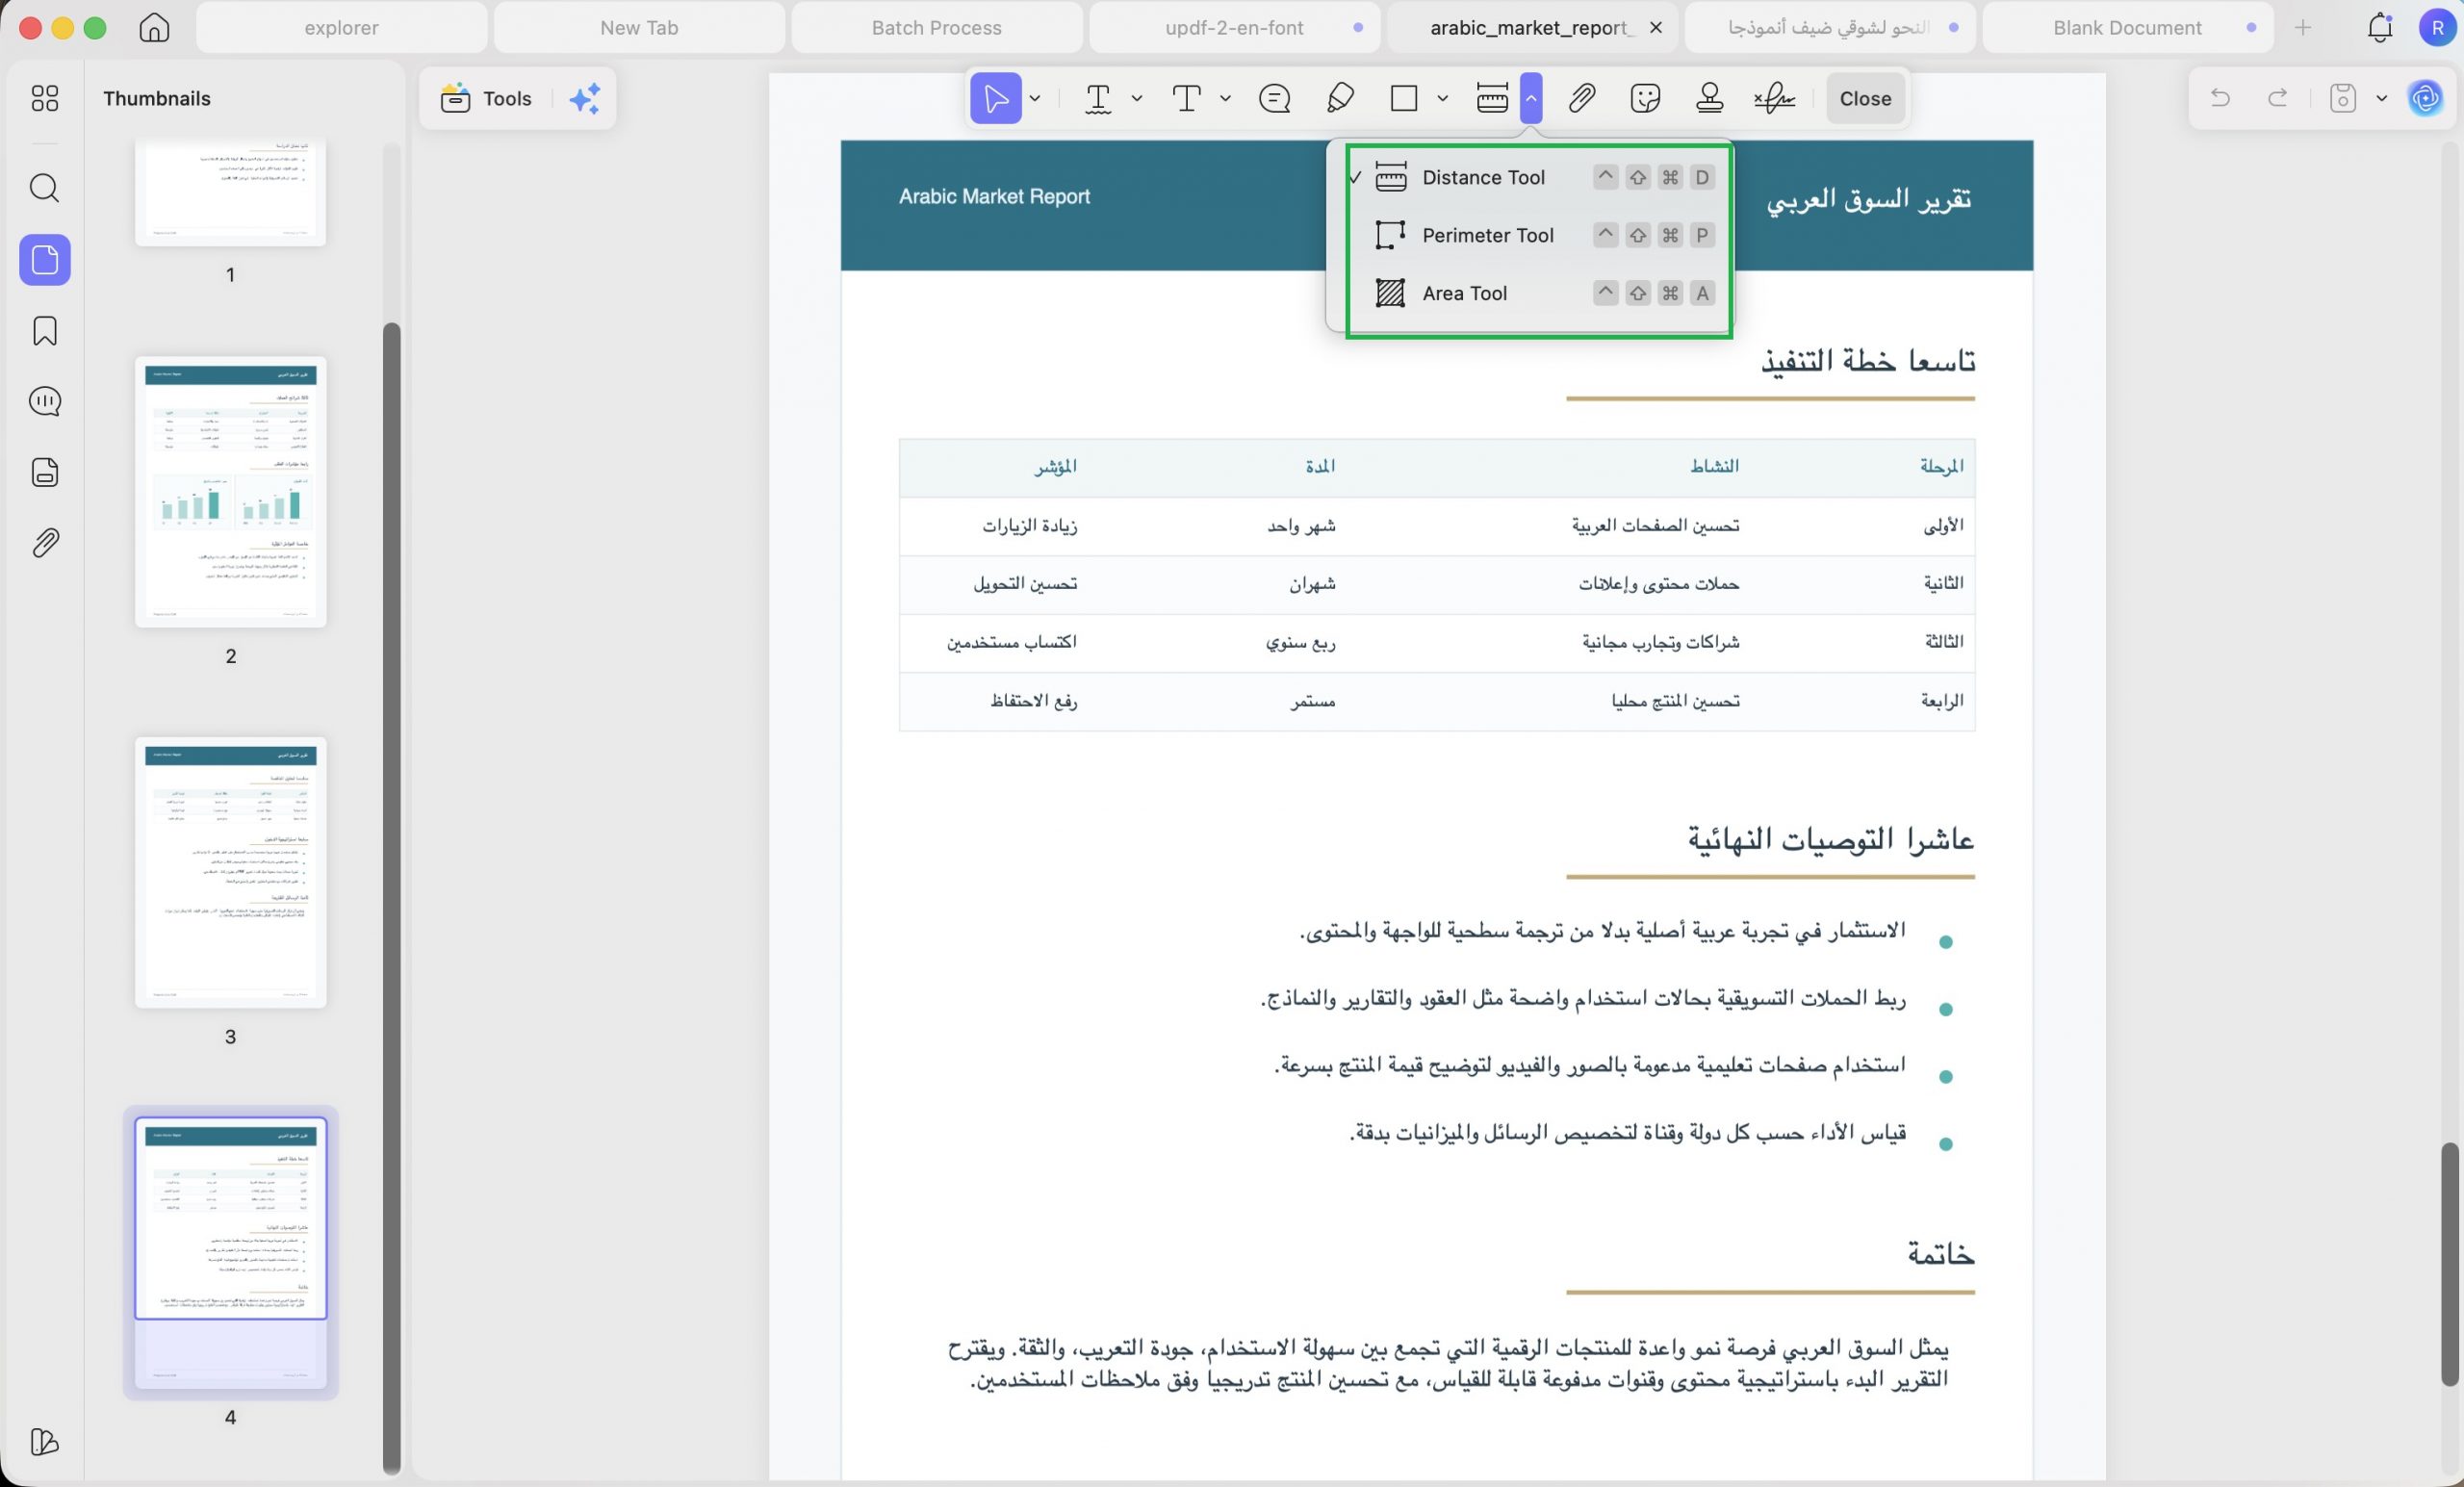Open page 1 thumbnail
The image size is (2464, 1487).
click(x=231, y=193)
